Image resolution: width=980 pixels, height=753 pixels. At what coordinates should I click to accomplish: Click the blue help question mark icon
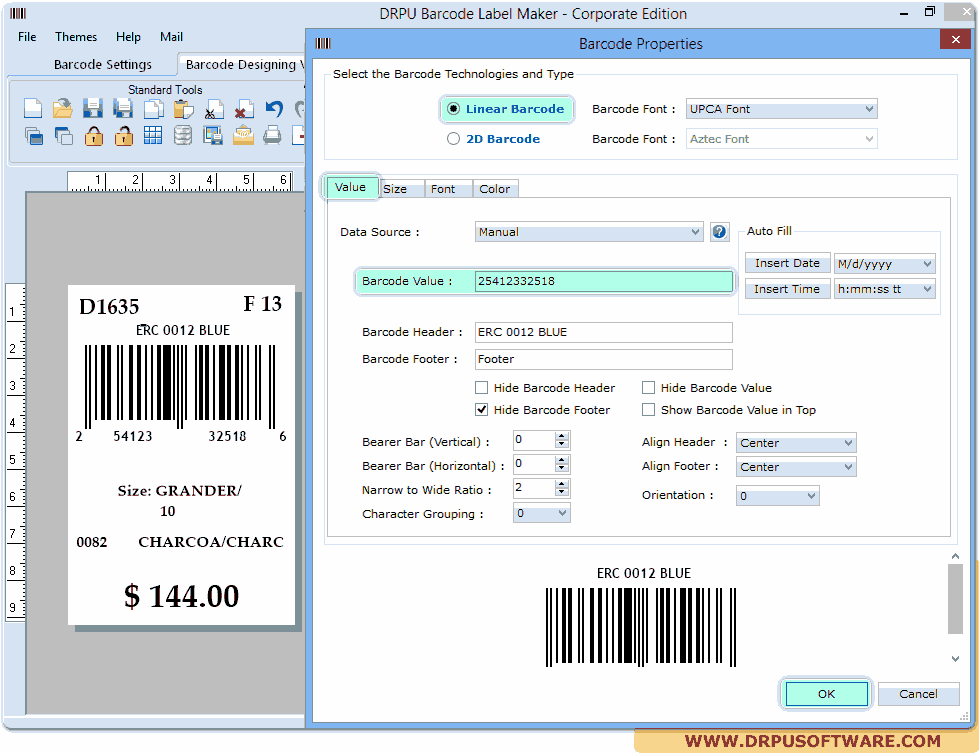tap(719, 232)
